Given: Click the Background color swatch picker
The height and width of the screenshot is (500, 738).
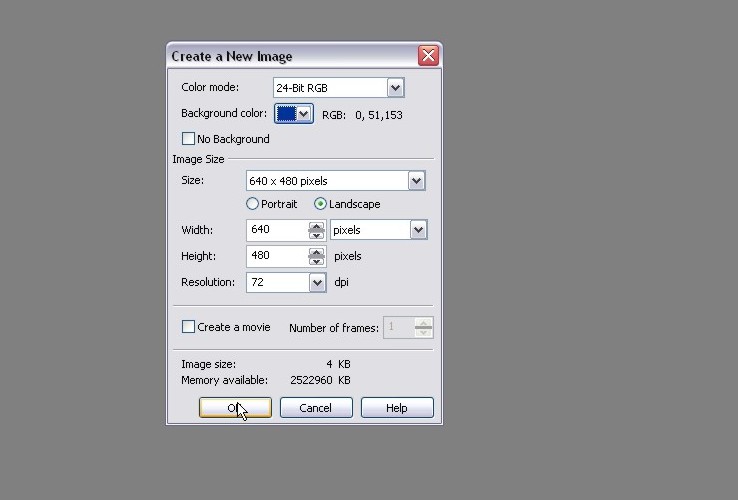Looking at the screenshot, I should pyautogui.click(x=294, y=114).
